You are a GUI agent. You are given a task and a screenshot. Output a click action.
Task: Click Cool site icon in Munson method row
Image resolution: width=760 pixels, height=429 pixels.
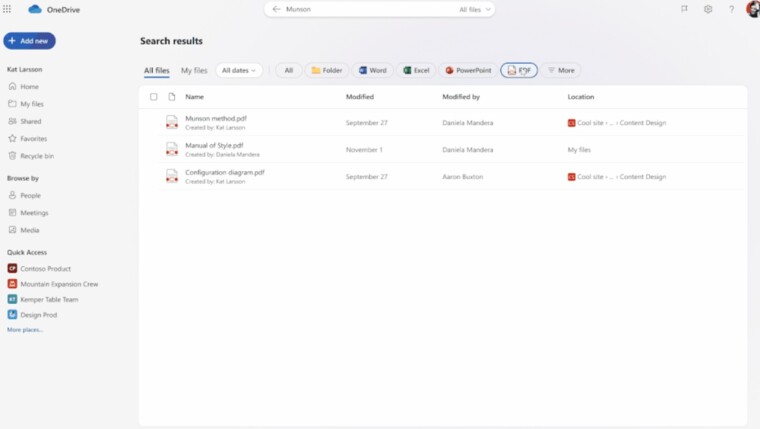click(571, 123)
